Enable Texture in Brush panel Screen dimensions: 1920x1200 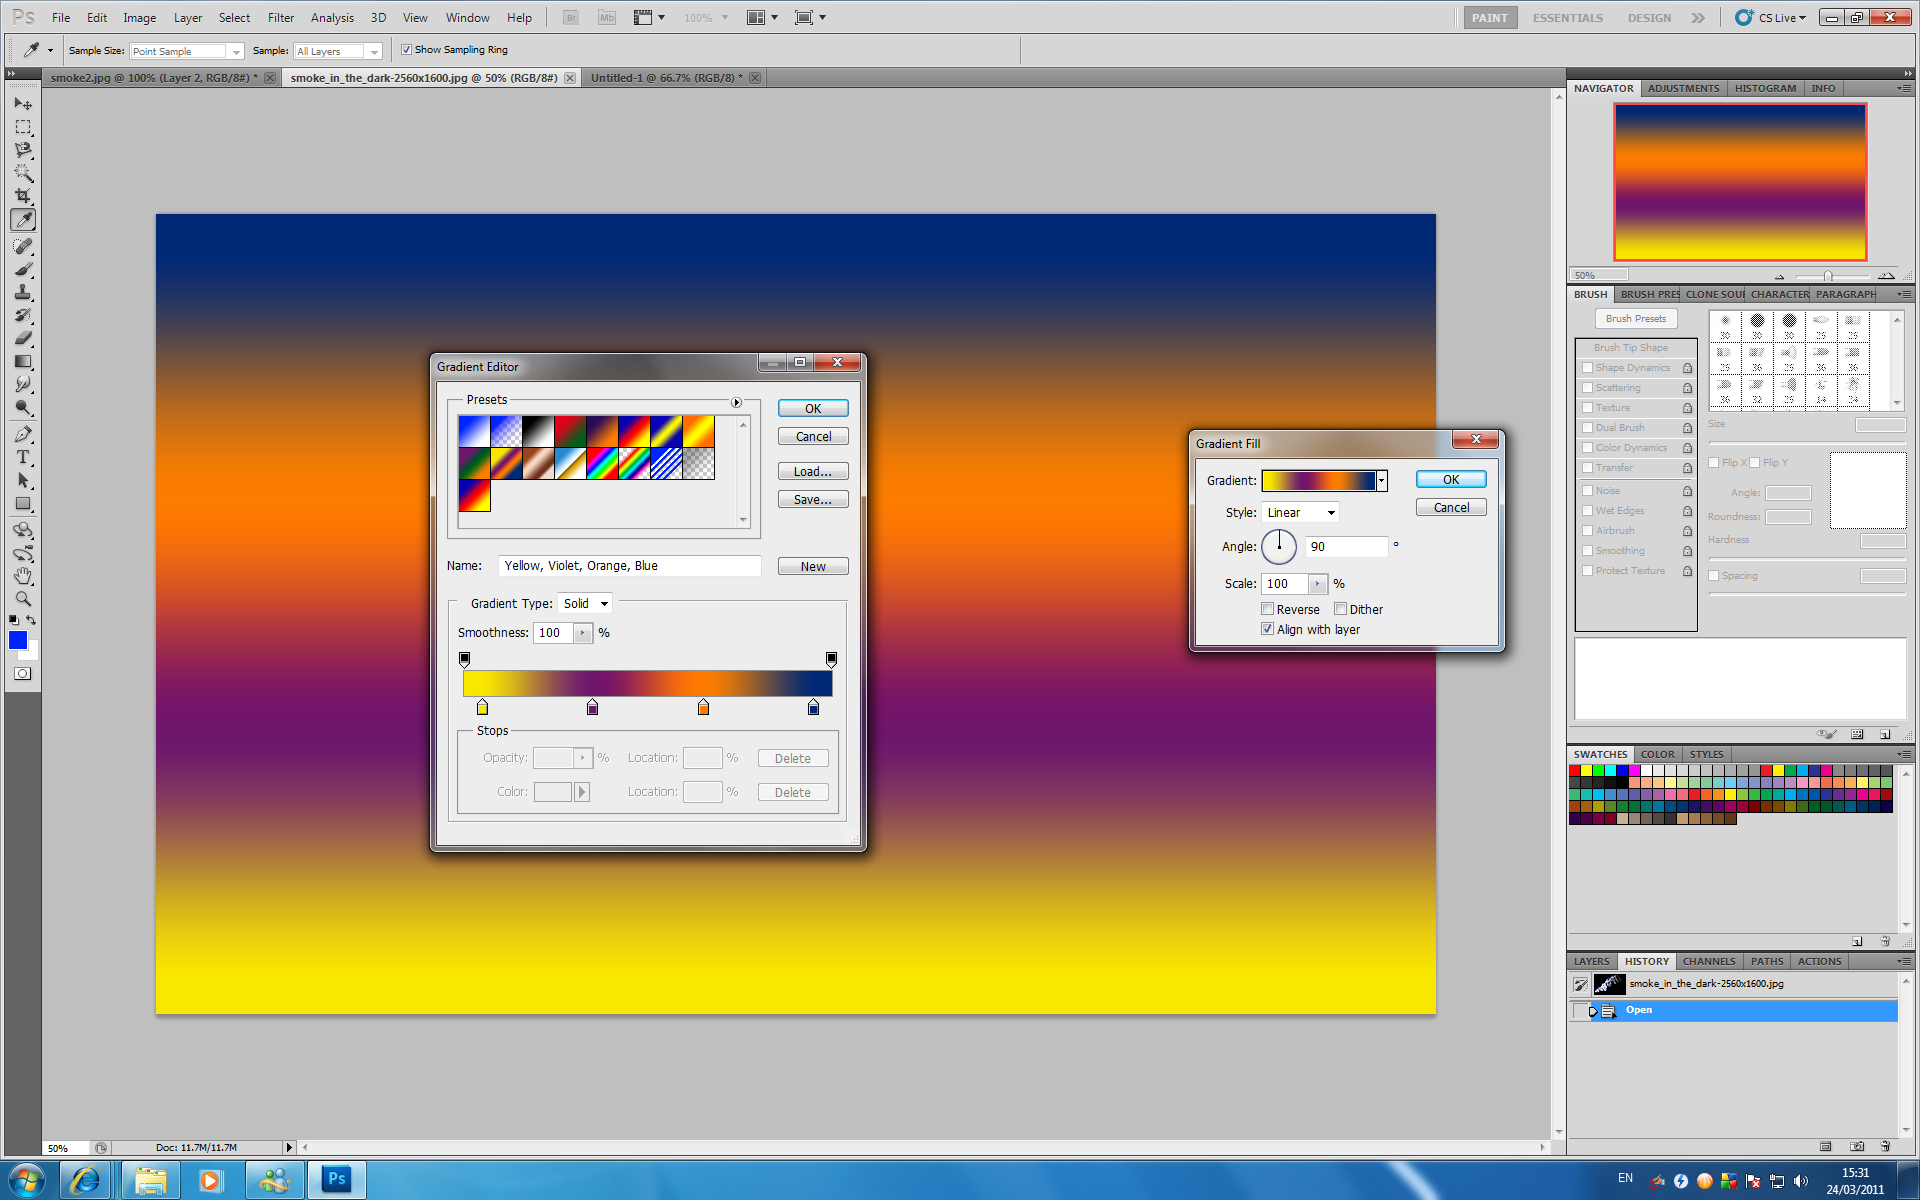click(1587, 408)
